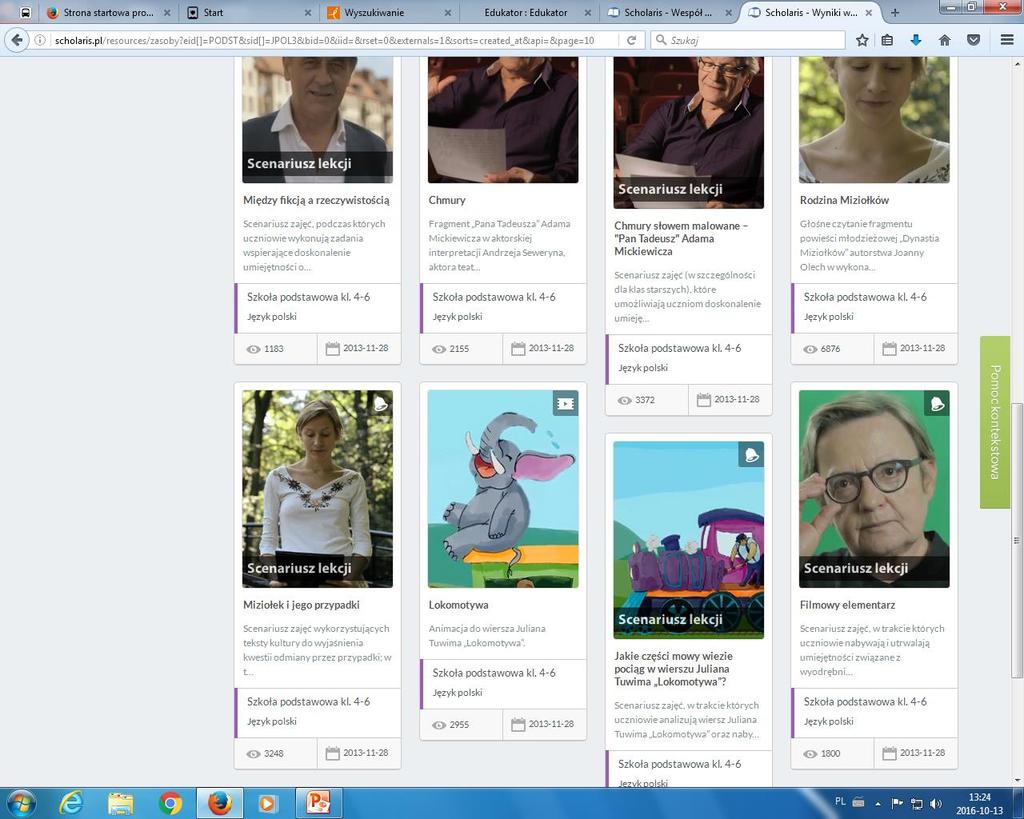The width and height of the screenshot is (1024, 819).
Task: Open the Filmowy elementarz resource title
Action: pos(848,605)
